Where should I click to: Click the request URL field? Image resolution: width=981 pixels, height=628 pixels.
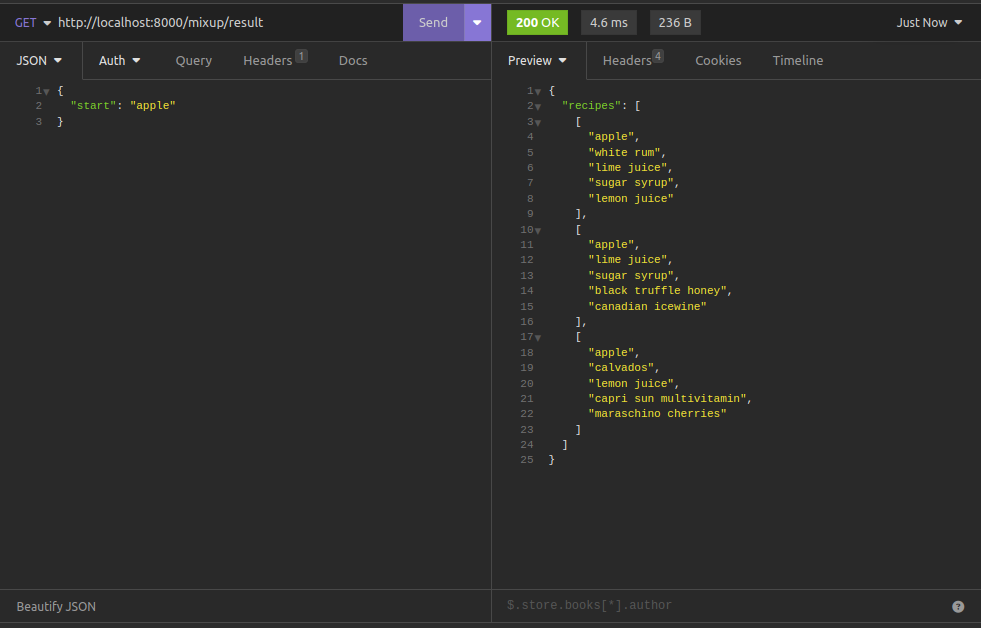(228, 22)
